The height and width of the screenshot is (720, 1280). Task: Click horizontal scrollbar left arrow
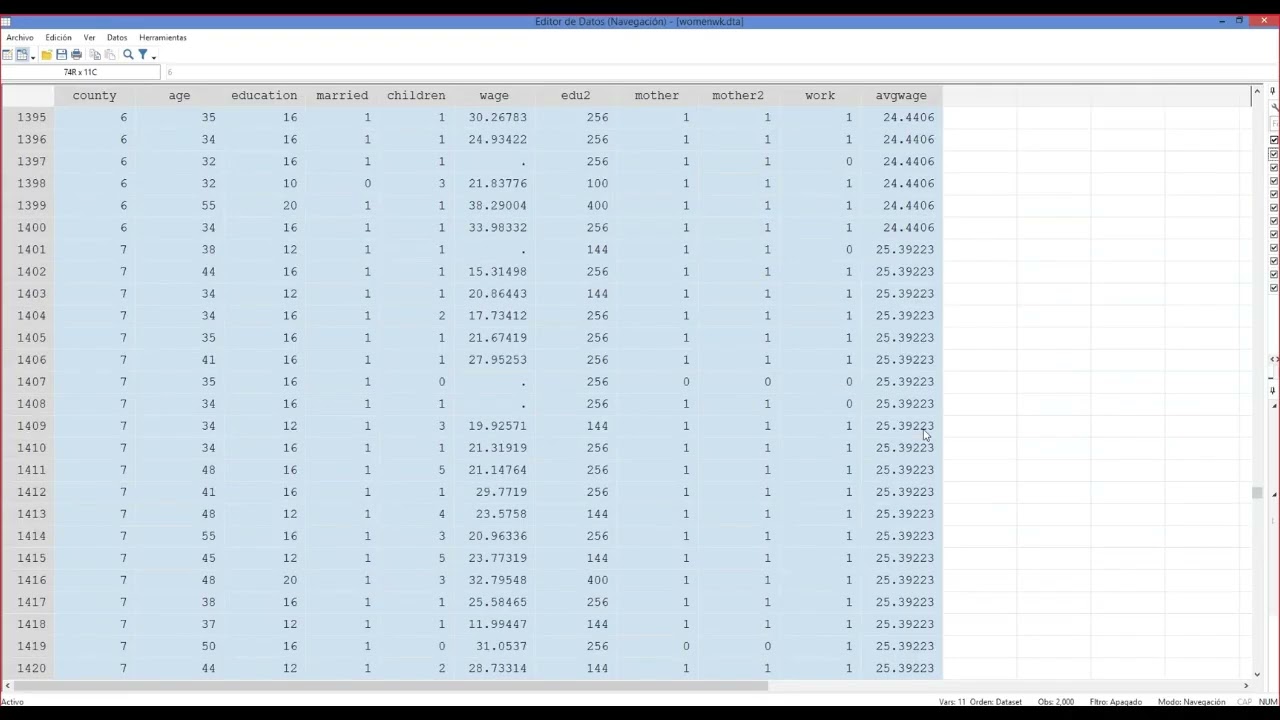[7, 686]
